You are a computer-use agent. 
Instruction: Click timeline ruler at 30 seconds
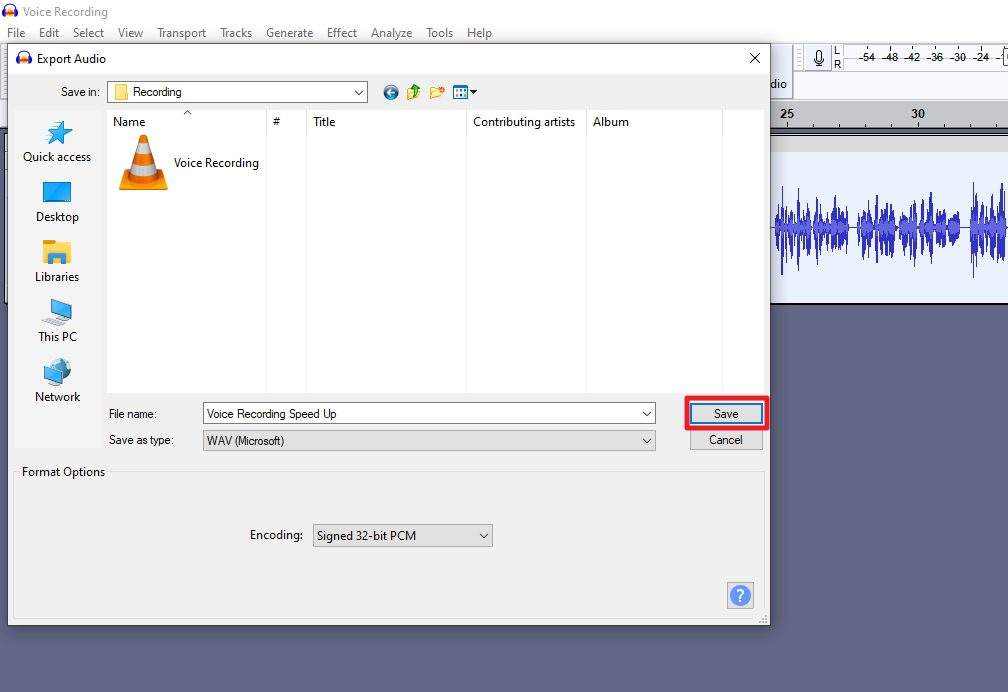(918, 114)
